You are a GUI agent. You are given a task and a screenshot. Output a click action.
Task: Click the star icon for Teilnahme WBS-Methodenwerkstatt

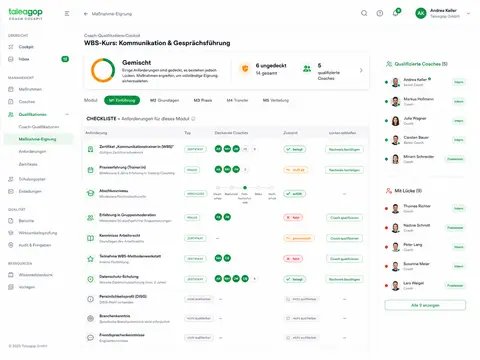[90, 259]
